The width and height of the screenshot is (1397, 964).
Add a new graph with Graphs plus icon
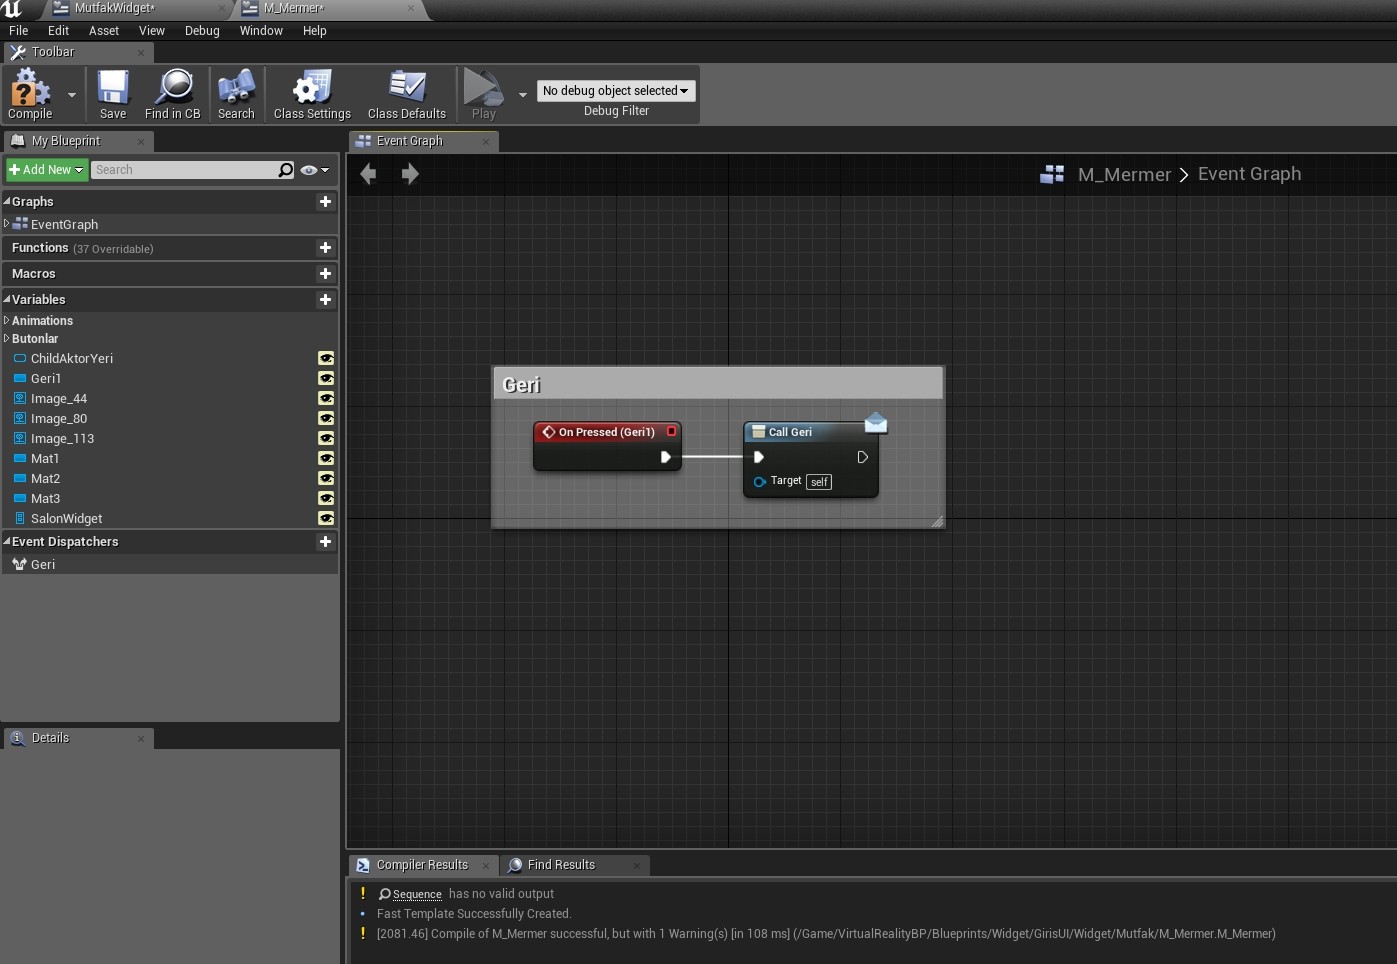pos(325,202)
